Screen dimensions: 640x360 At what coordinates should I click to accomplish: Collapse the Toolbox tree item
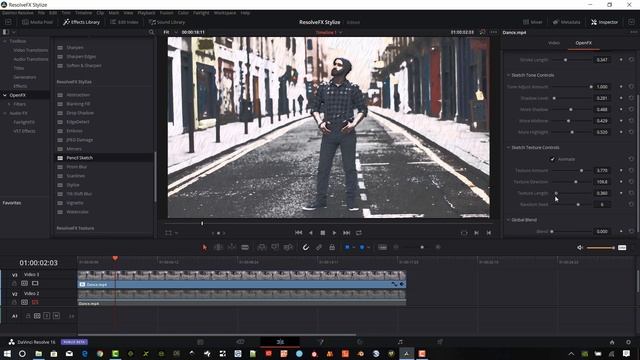click(5, 41)
